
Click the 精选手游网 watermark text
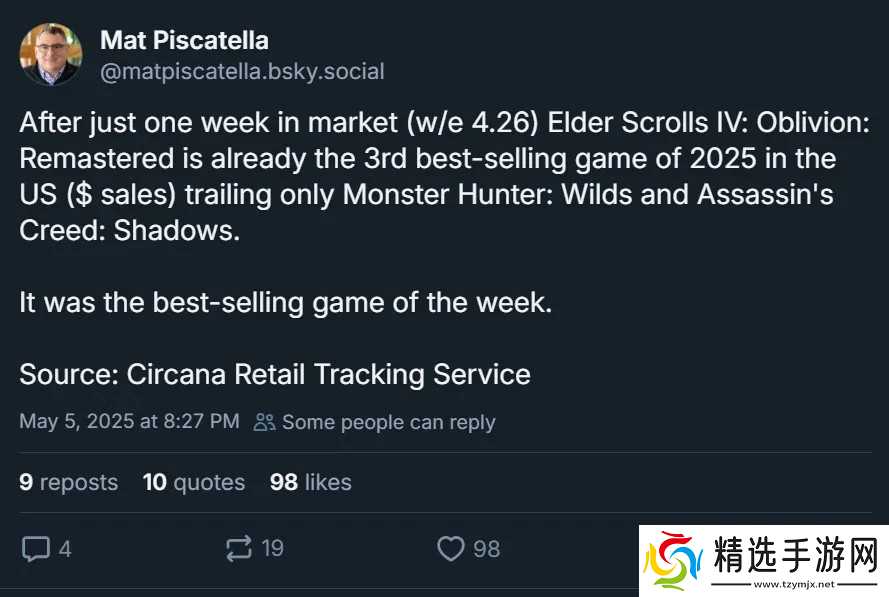pyautogui.click(x=796, y=553)
